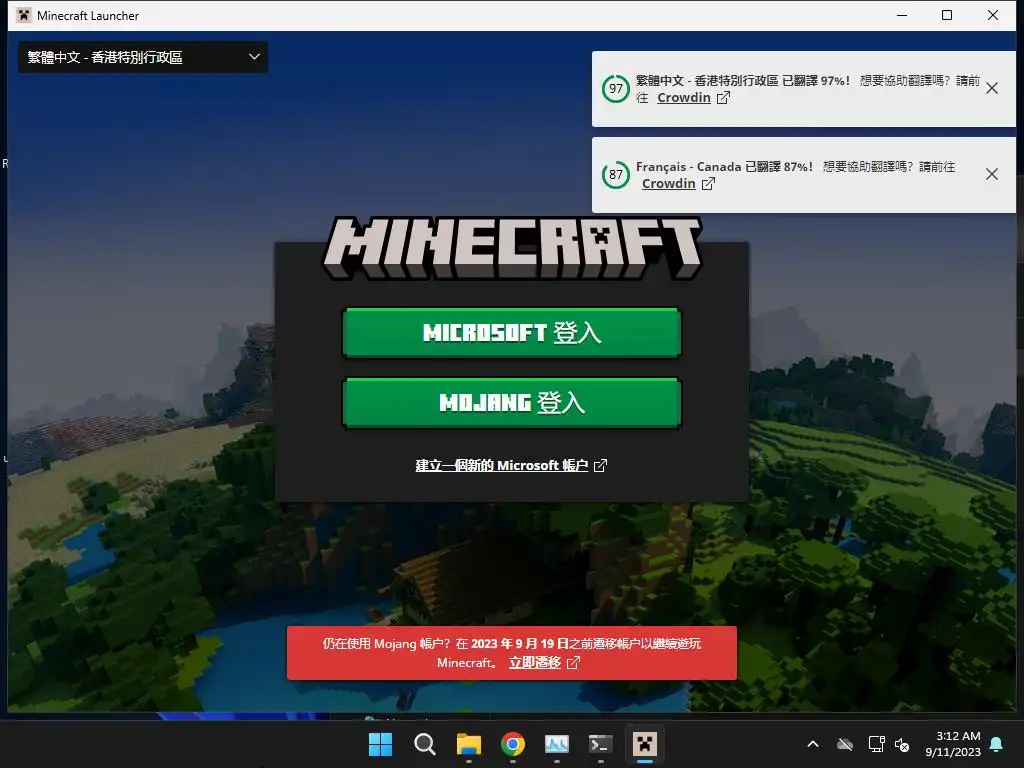The height and width of the screenshot is (768, 1024).
Task: Click the Microsoft 登入 button
Action: pos(512,333)
